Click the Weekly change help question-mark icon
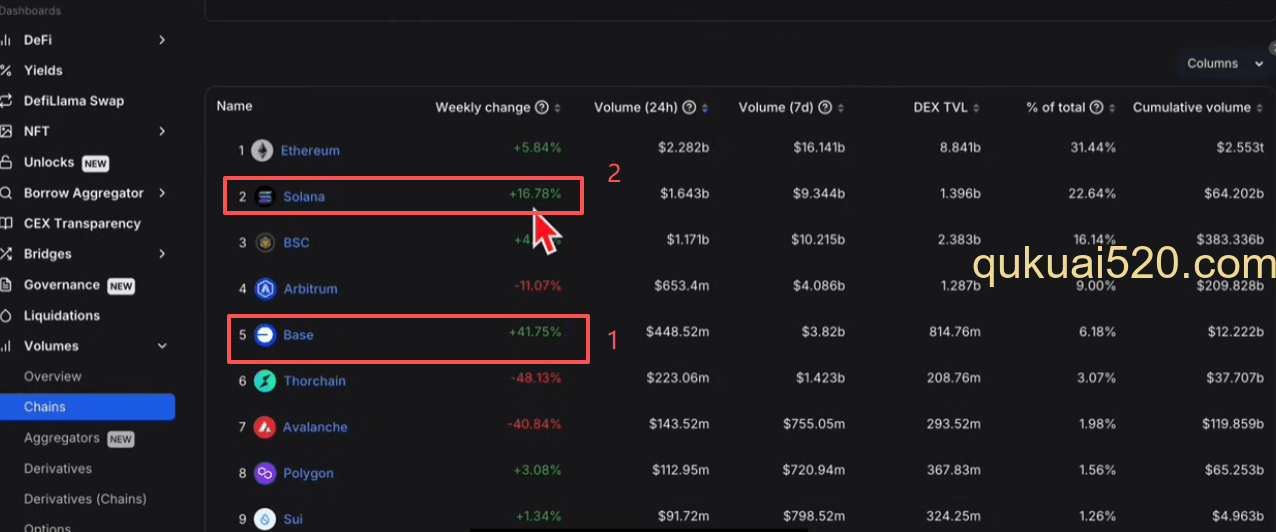The width and height of the screenshot is (1276, 532). [542, 108]
